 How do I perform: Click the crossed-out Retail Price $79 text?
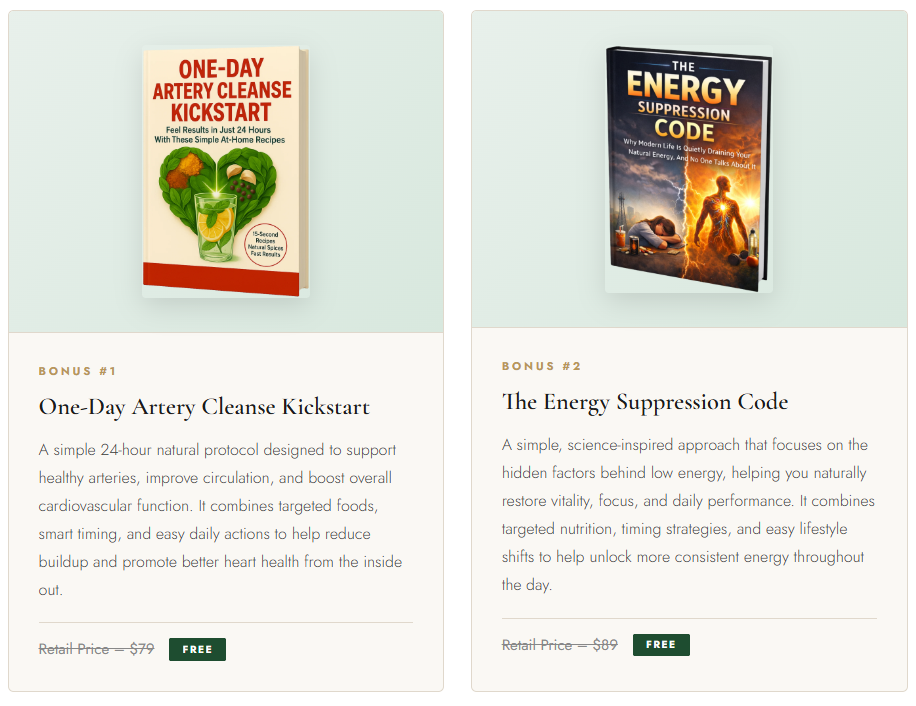point(96,649)
